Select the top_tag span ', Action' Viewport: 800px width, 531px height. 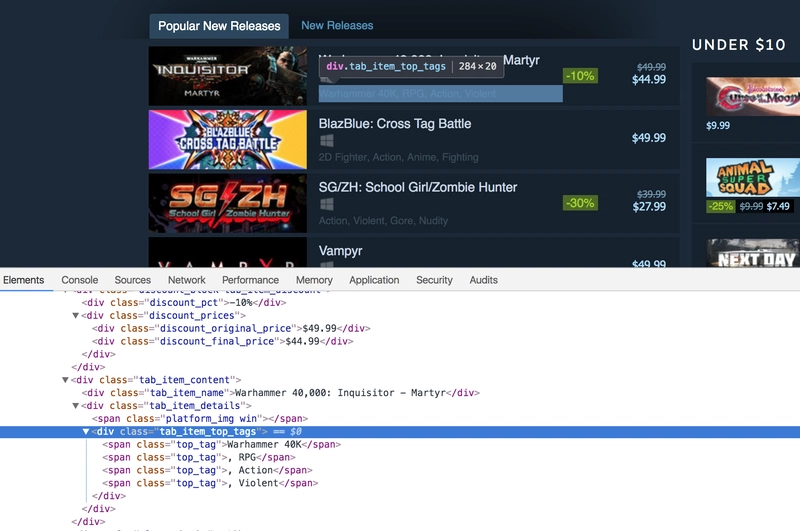(207, 470)
